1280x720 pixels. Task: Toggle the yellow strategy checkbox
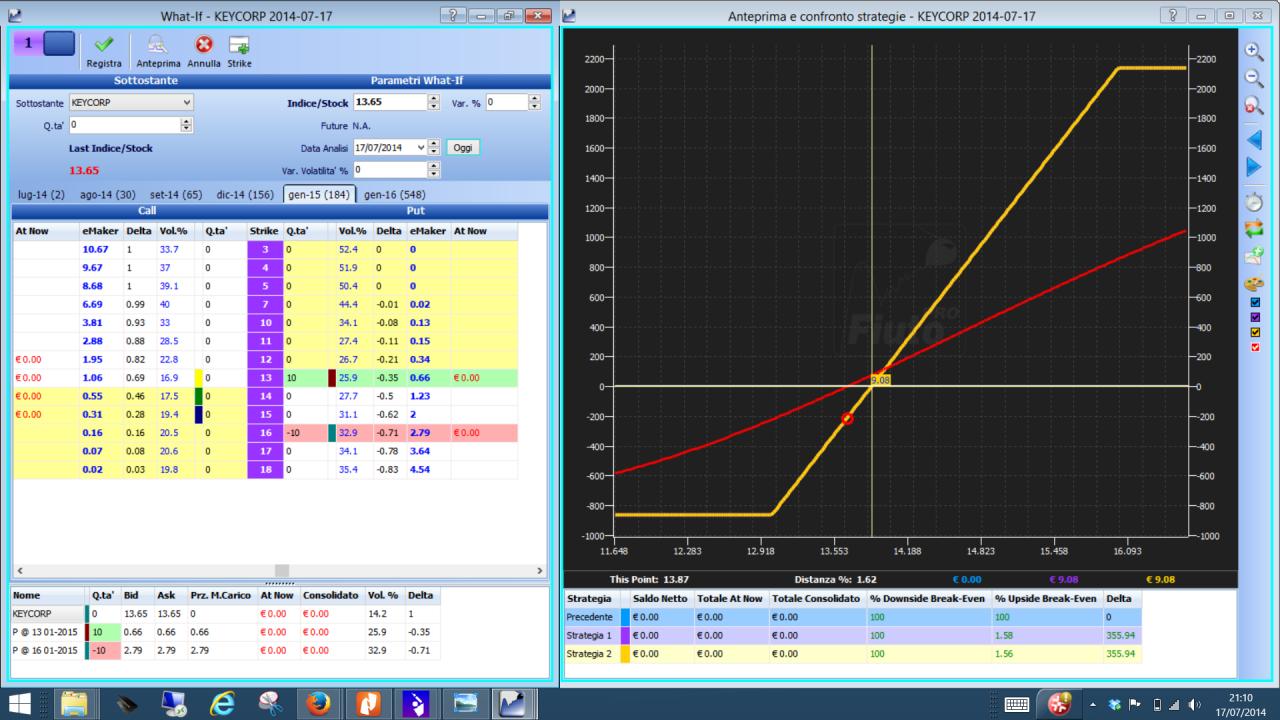1254,332
